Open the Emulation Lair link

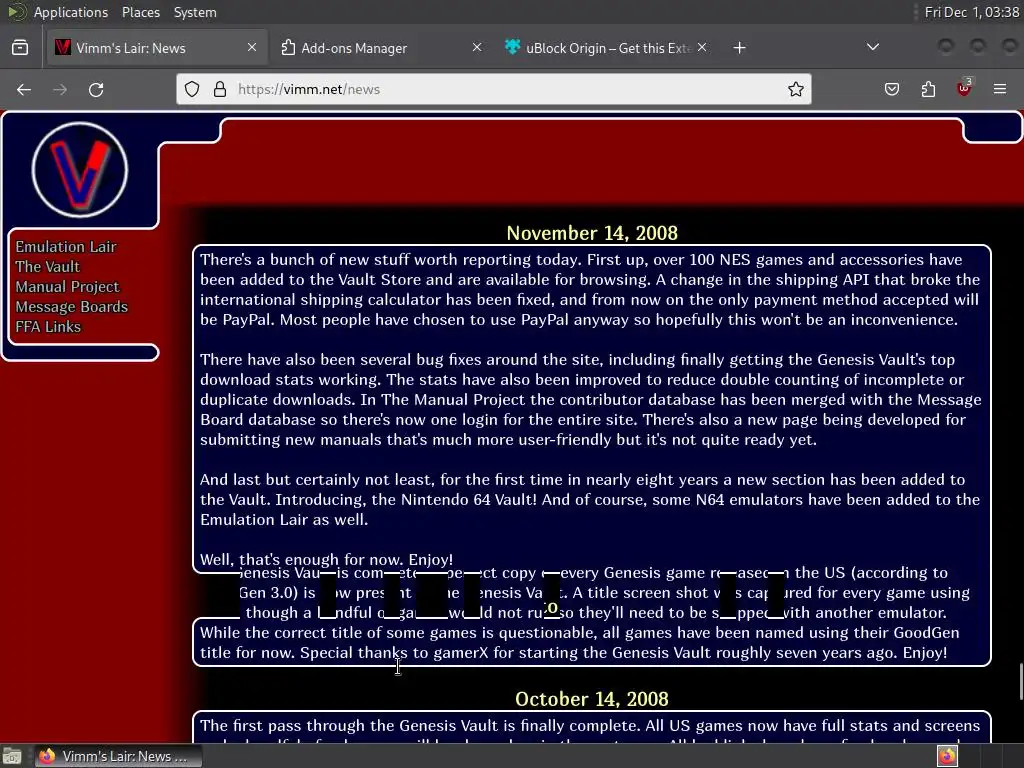66,247
